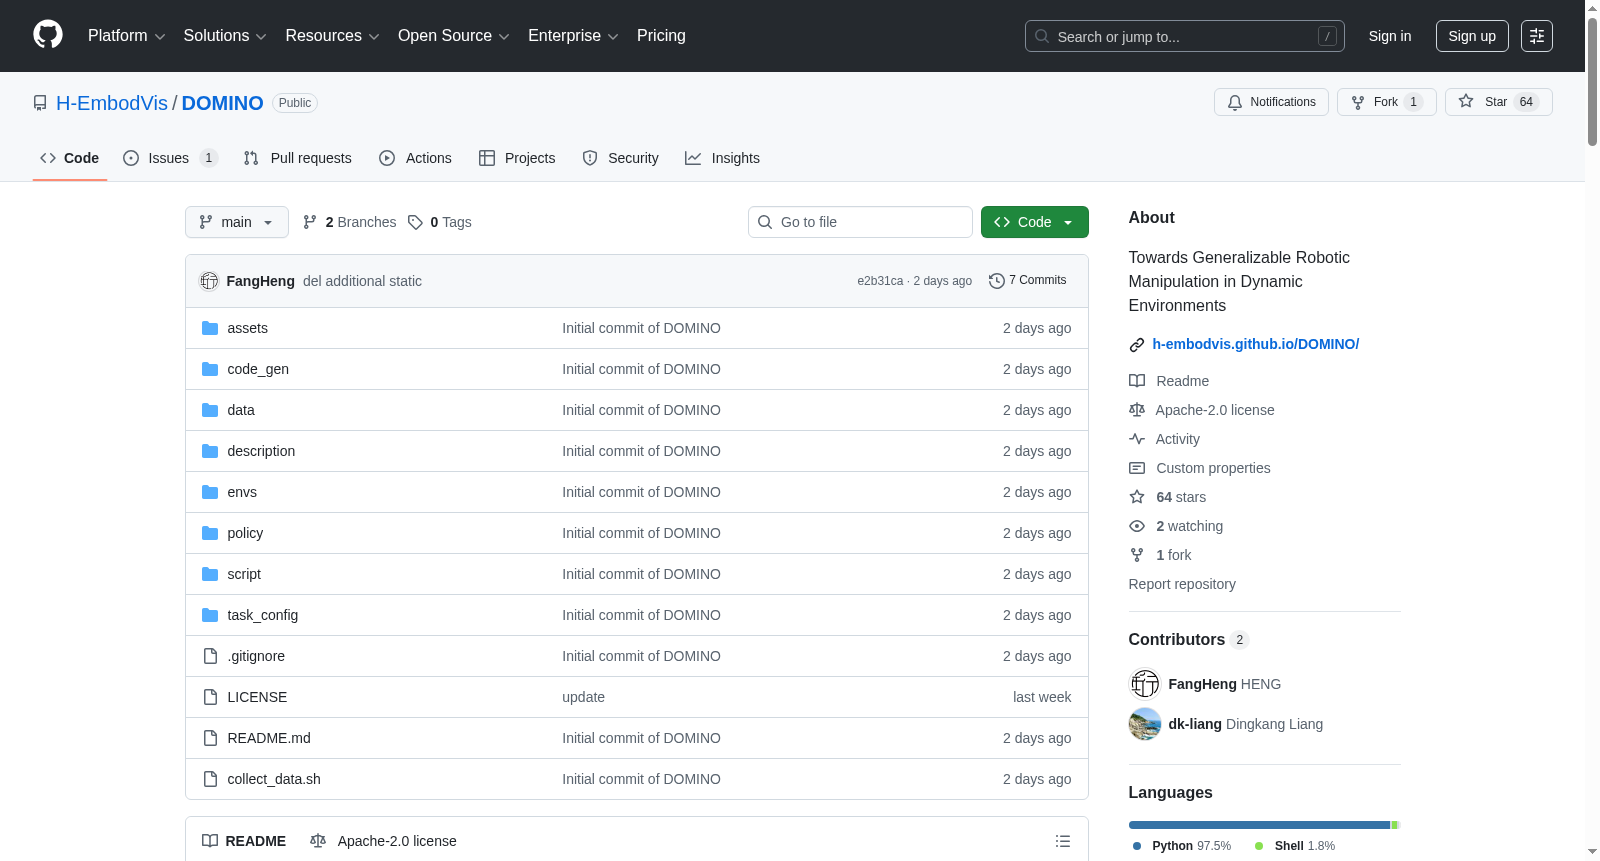Switch to the Security tab
Image resolution: width=1600 pixels, height=861 pixels.
tap(620, 158)
